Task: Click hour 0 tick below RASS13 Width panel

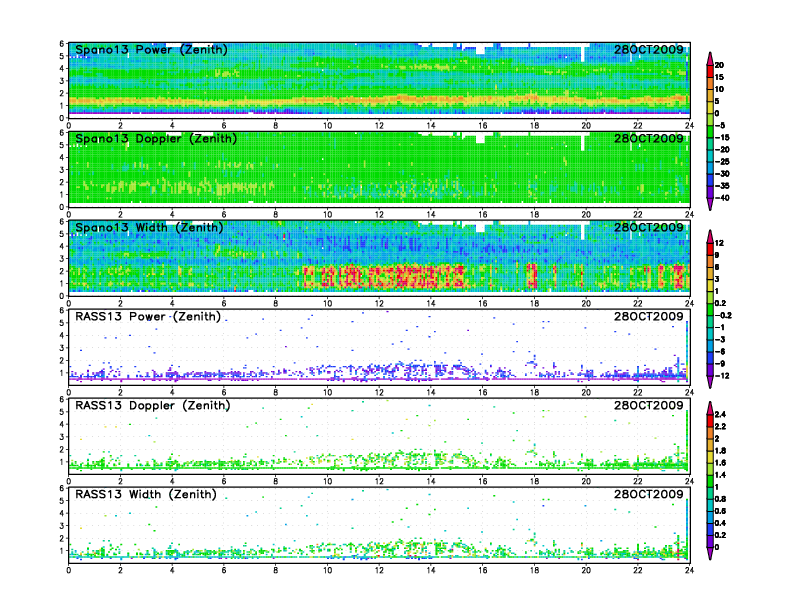Action: [69, 570]
